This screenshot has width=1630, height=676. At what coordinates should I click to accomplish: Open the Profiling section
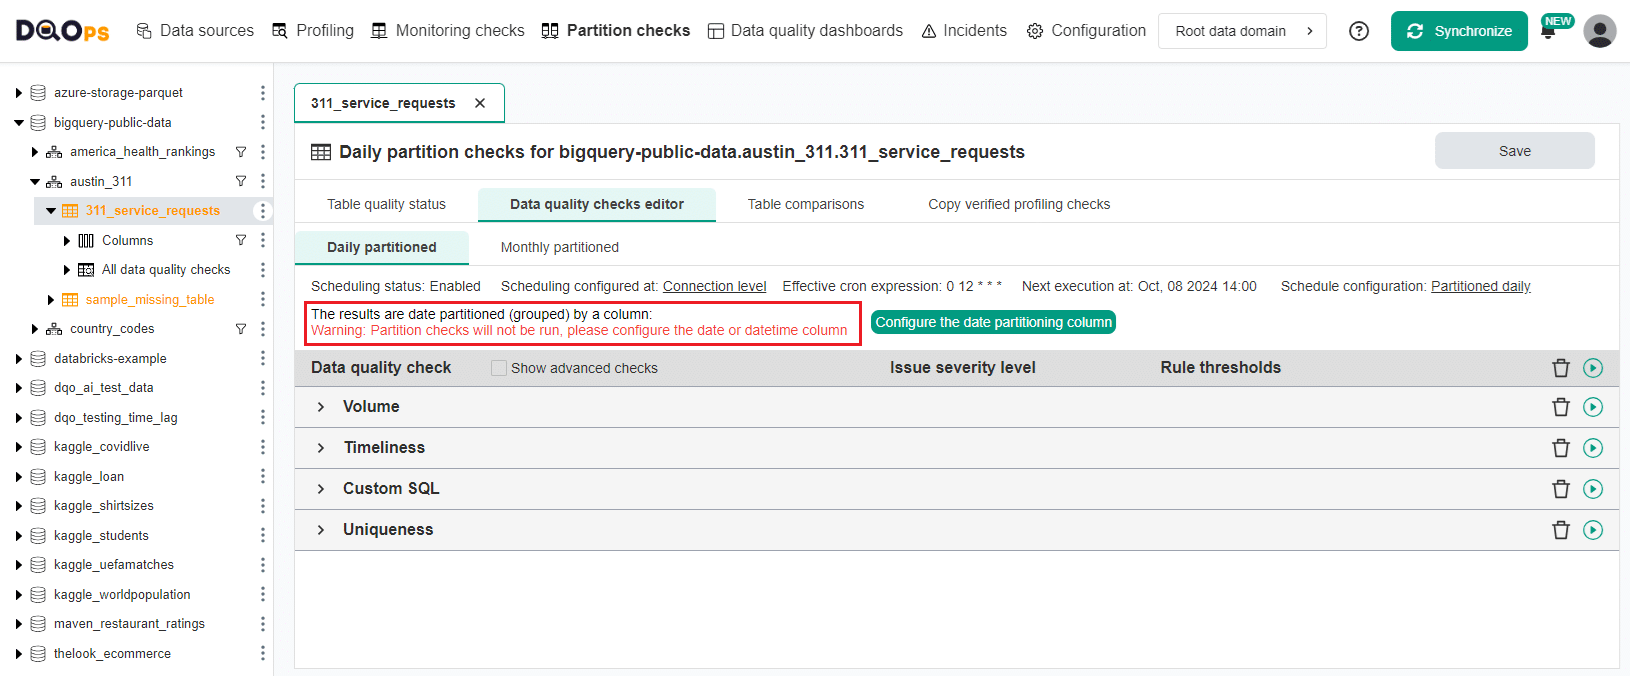point(313,31)
